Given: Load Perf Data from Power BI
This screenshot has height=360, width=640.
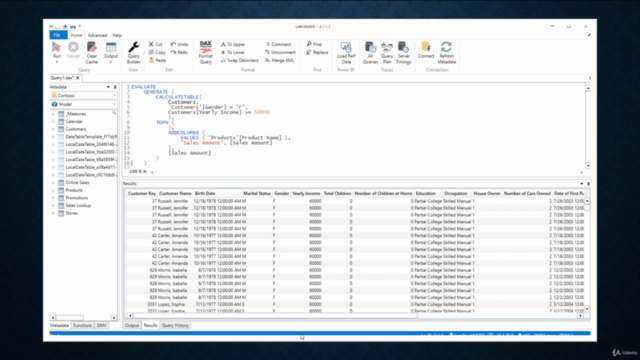Looking at the screenshot, I should tap(346, 53).
